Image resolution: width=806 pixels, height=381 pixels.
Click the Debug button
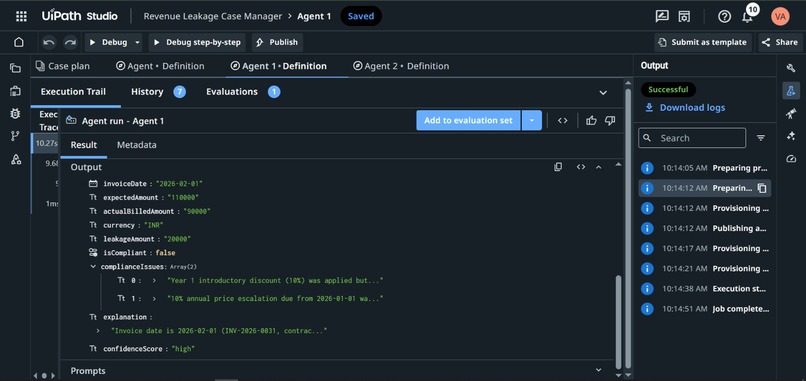tap(108, 42)
